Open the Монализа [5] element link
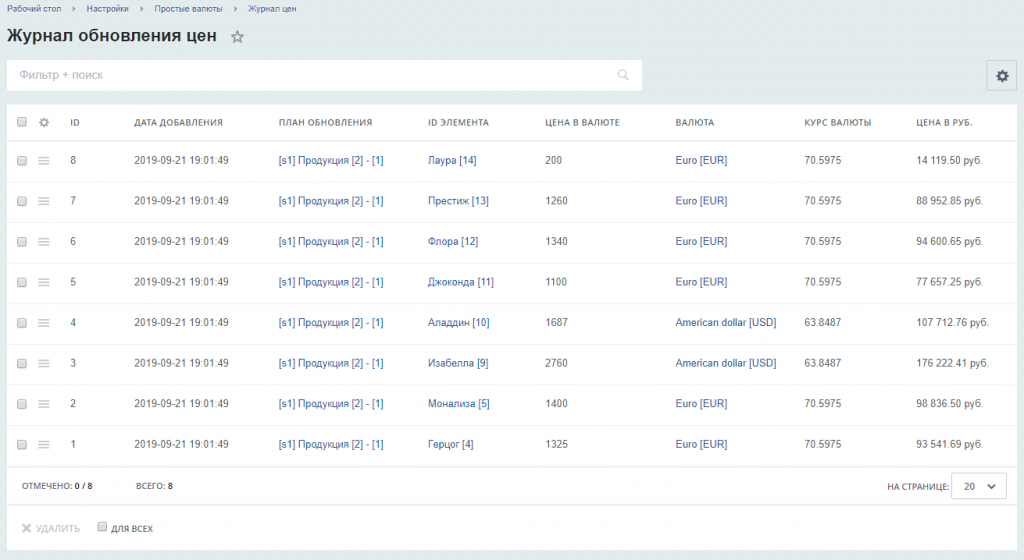 [458, 404]
